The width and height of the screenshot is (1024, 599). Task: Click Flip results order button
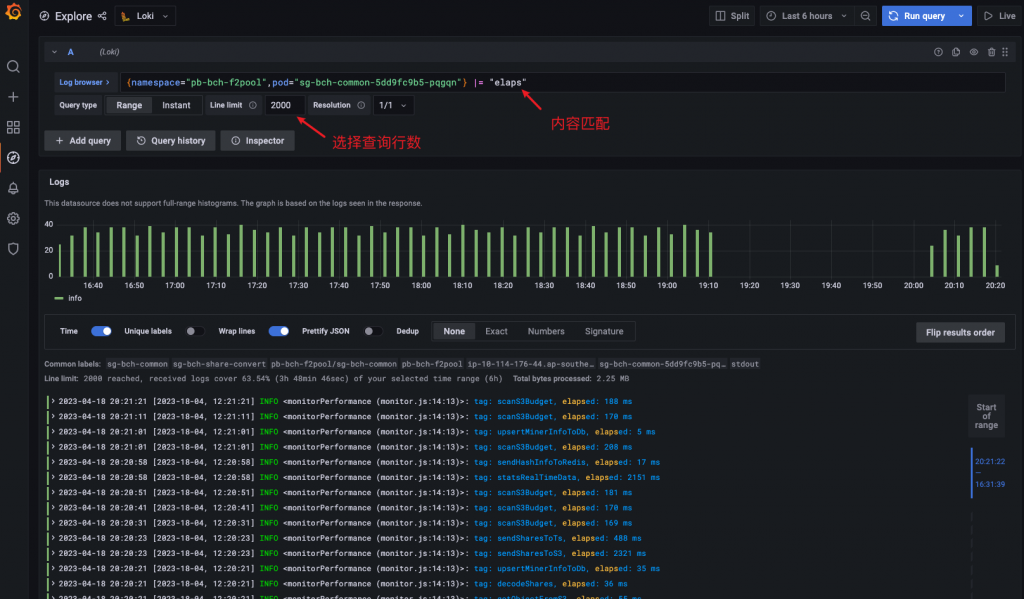pos(960,332)
